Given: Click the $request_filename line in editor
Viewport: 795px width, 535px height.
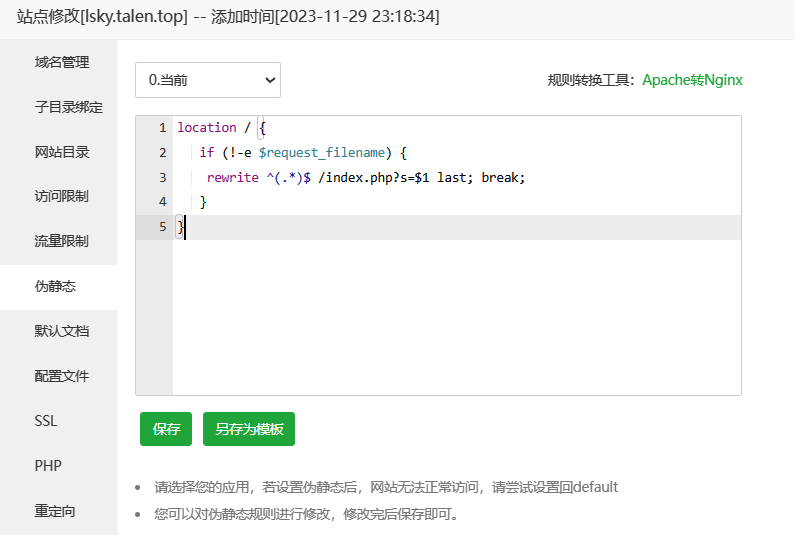Looking at the screenshot, I should coord(320,152).
